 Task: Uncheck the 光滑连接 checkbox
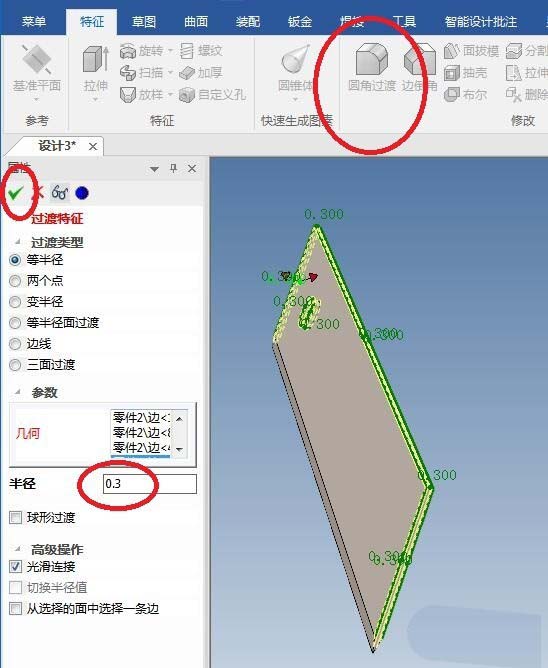(16, 567)
